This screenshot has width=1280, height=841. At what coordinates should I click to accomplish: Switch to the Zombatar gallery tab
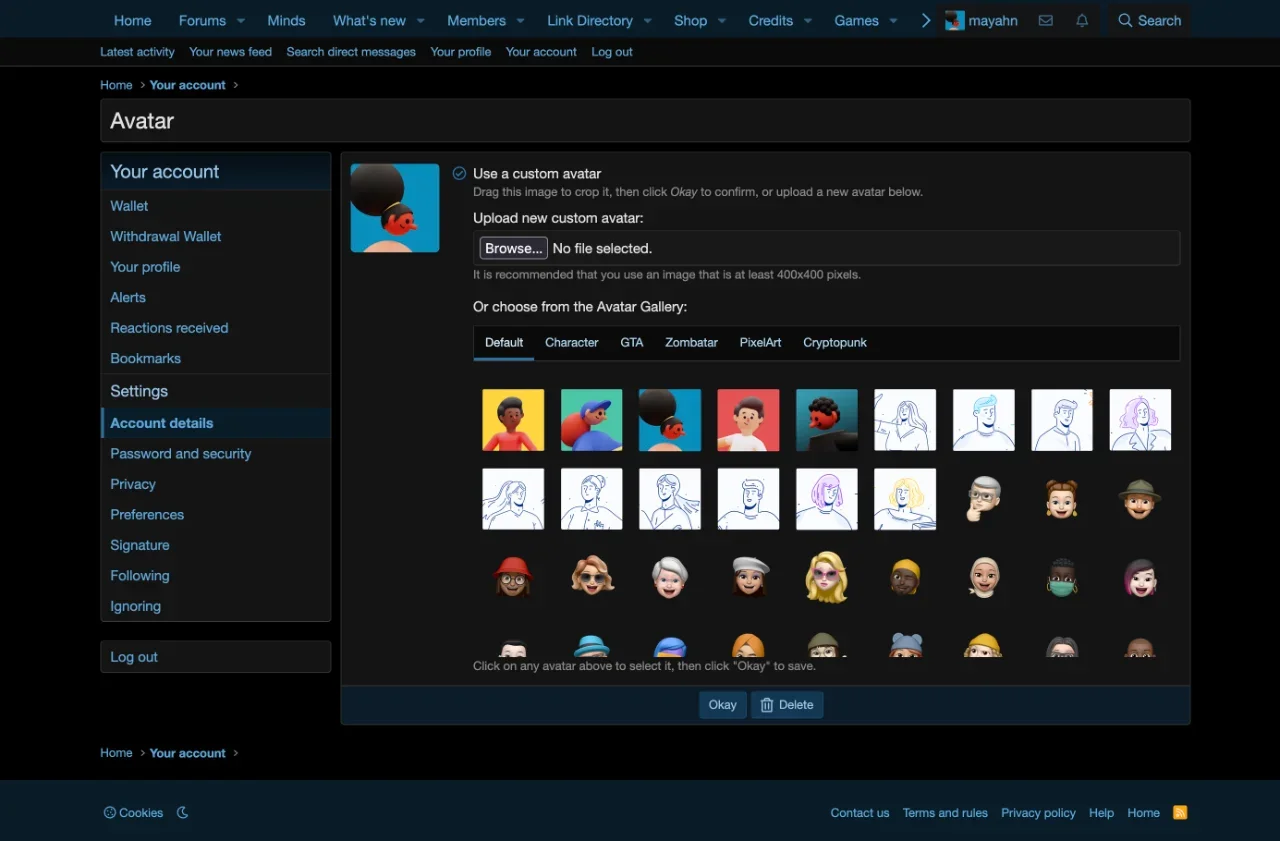coord(691,342)
